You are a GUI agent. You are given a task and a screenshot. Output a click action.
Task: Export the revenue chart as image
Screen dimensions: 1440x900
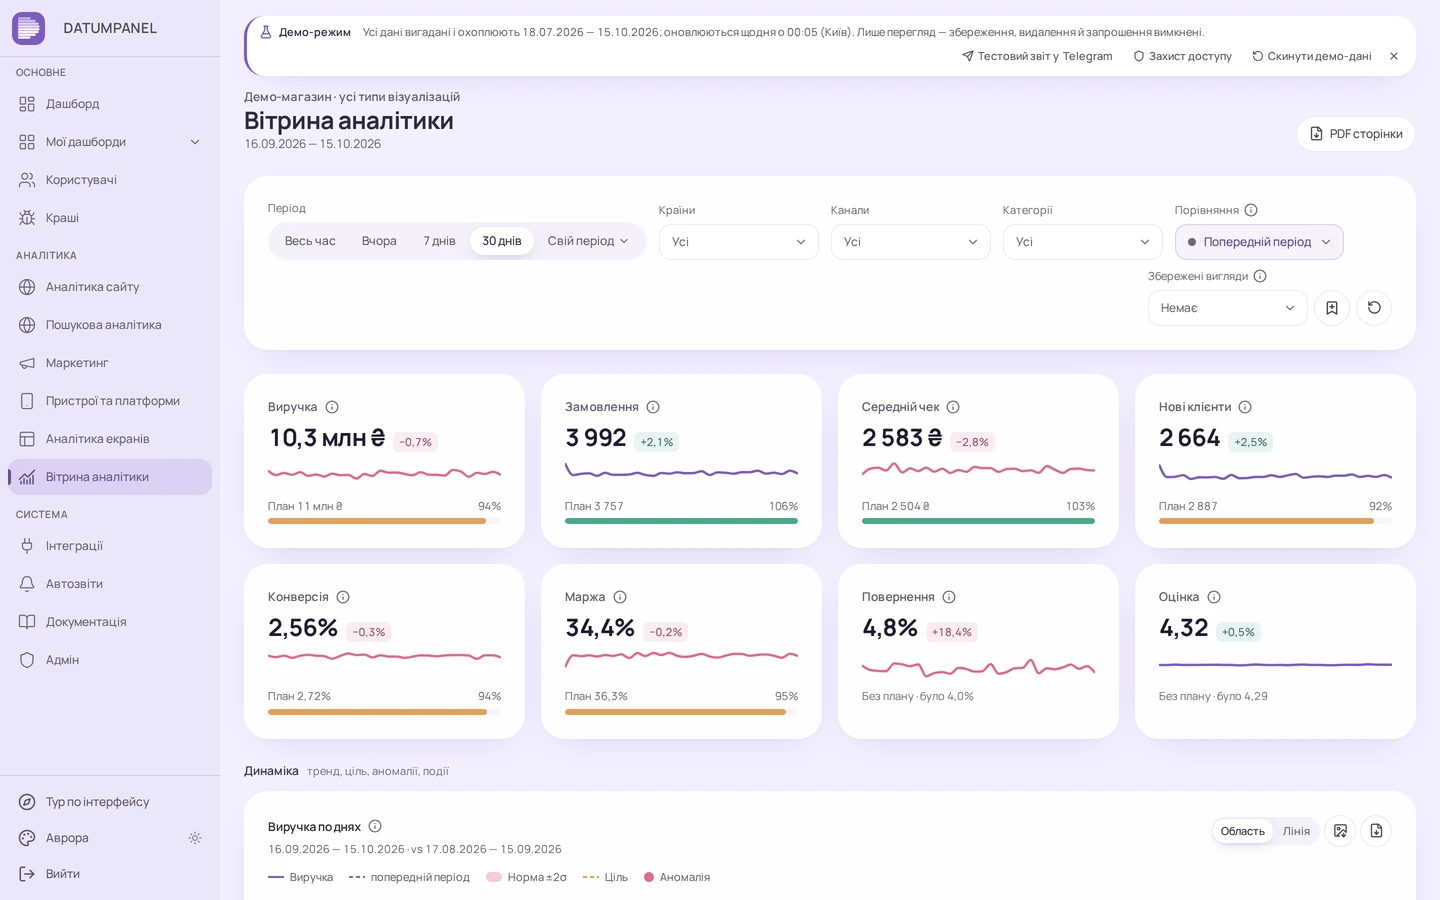(1340, 831)
